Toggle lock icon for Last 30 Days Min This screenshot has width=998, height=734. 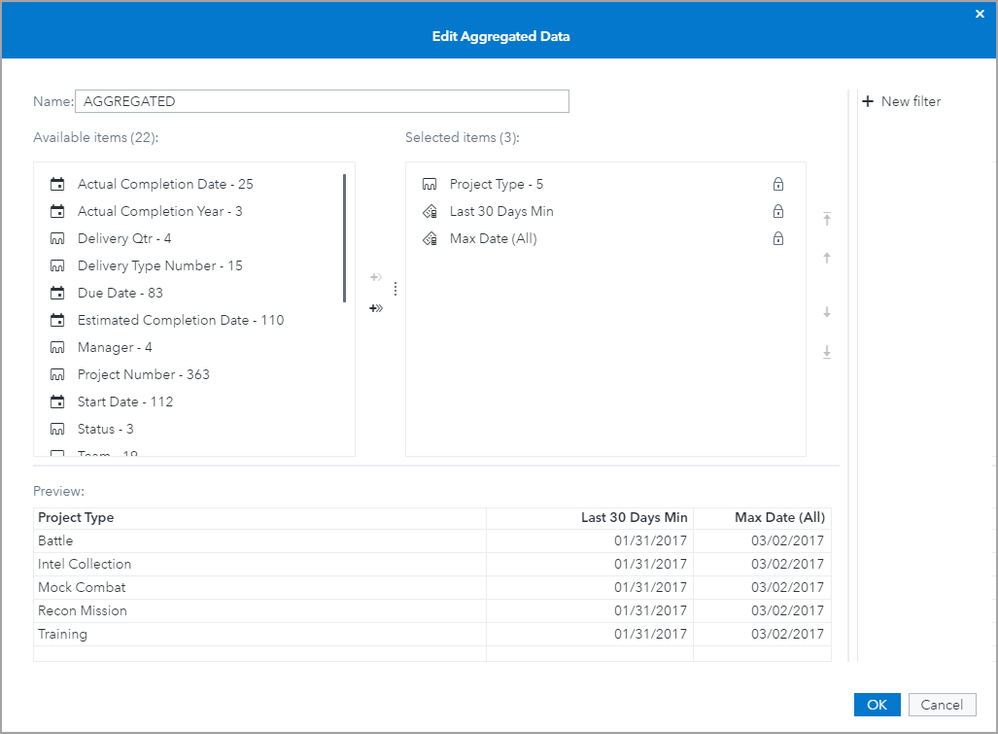click(x=778, y=211)
